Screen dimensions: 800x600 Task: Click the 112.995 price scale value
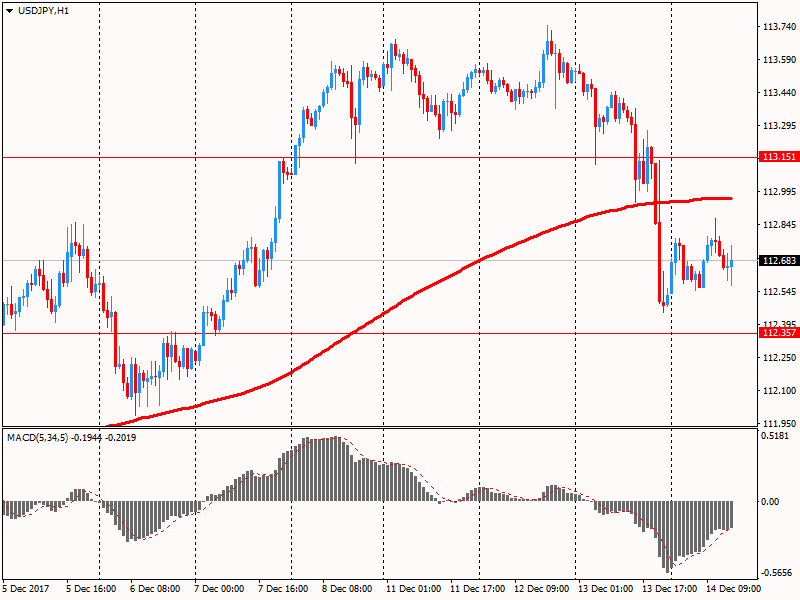point(779,192)
